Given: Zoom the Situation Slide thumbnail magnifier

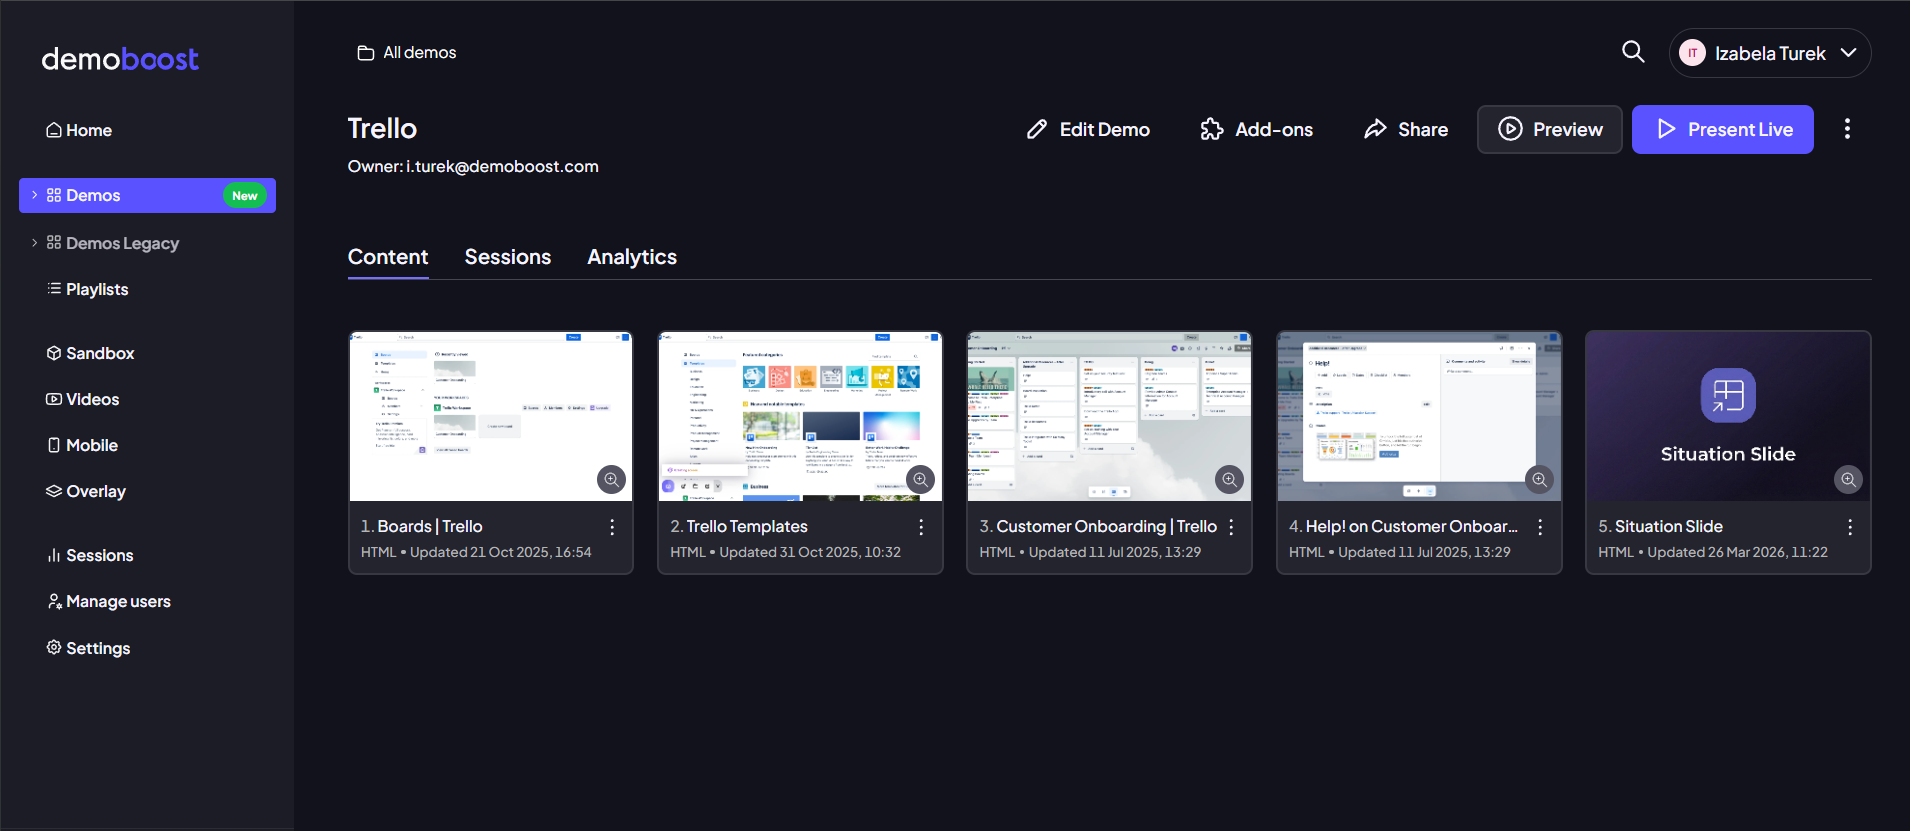Looking at the screenshot, I should [x=1848, y=479].
